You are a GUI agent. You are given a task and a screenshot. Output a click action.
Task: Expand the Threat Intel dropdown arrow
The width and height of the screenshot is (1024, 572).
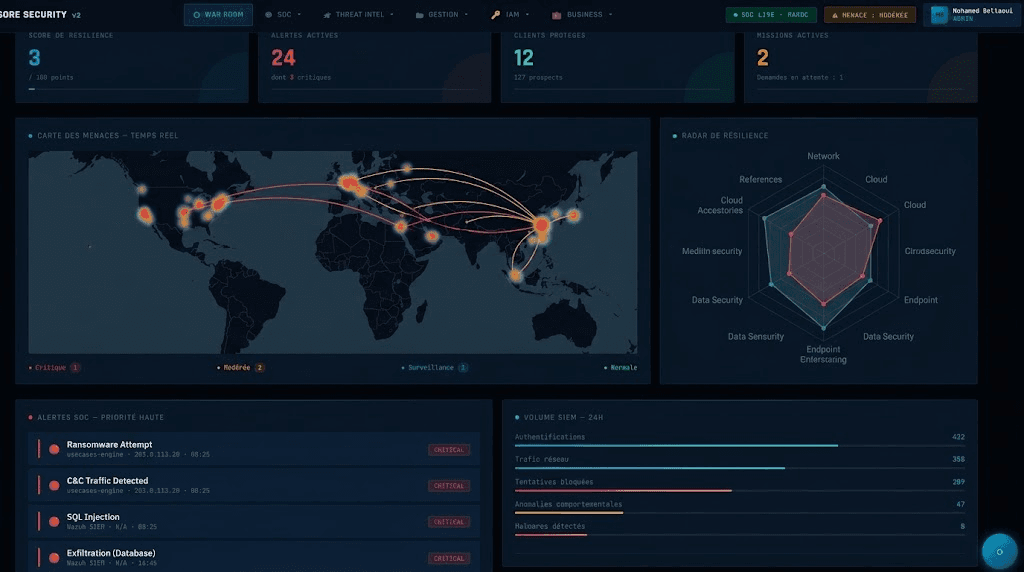click(x=392, y=14)
